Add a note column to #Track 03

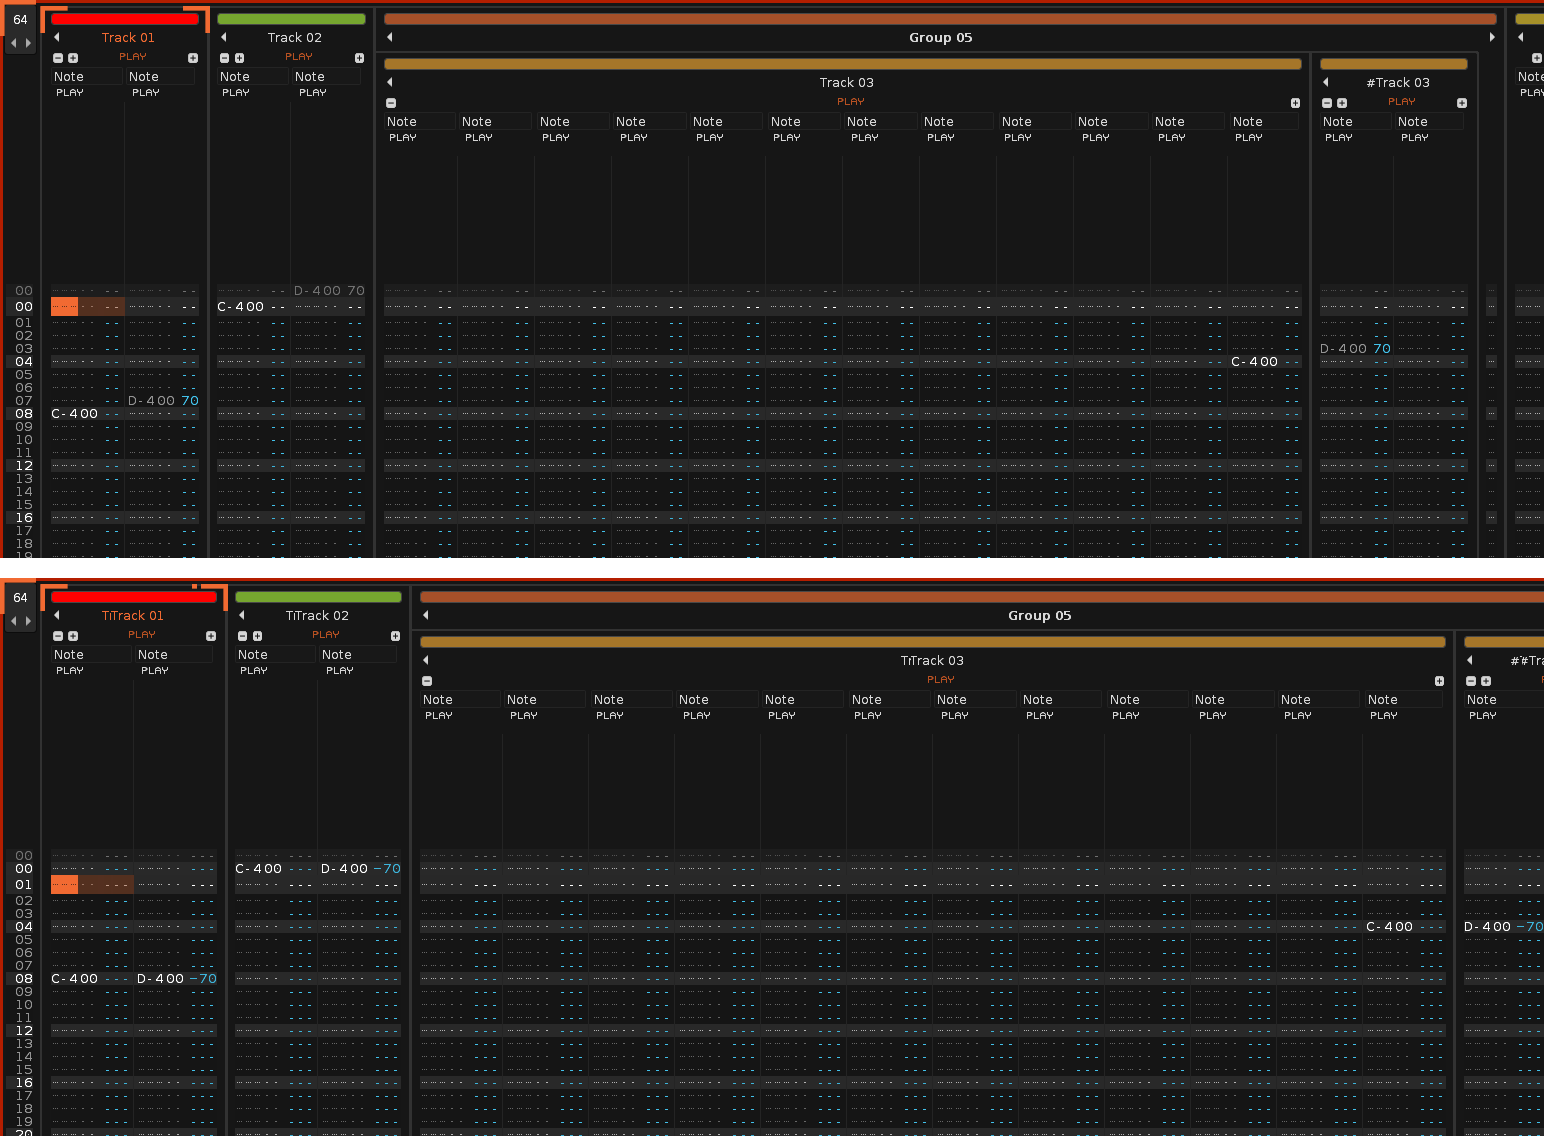coord(1342,103)
